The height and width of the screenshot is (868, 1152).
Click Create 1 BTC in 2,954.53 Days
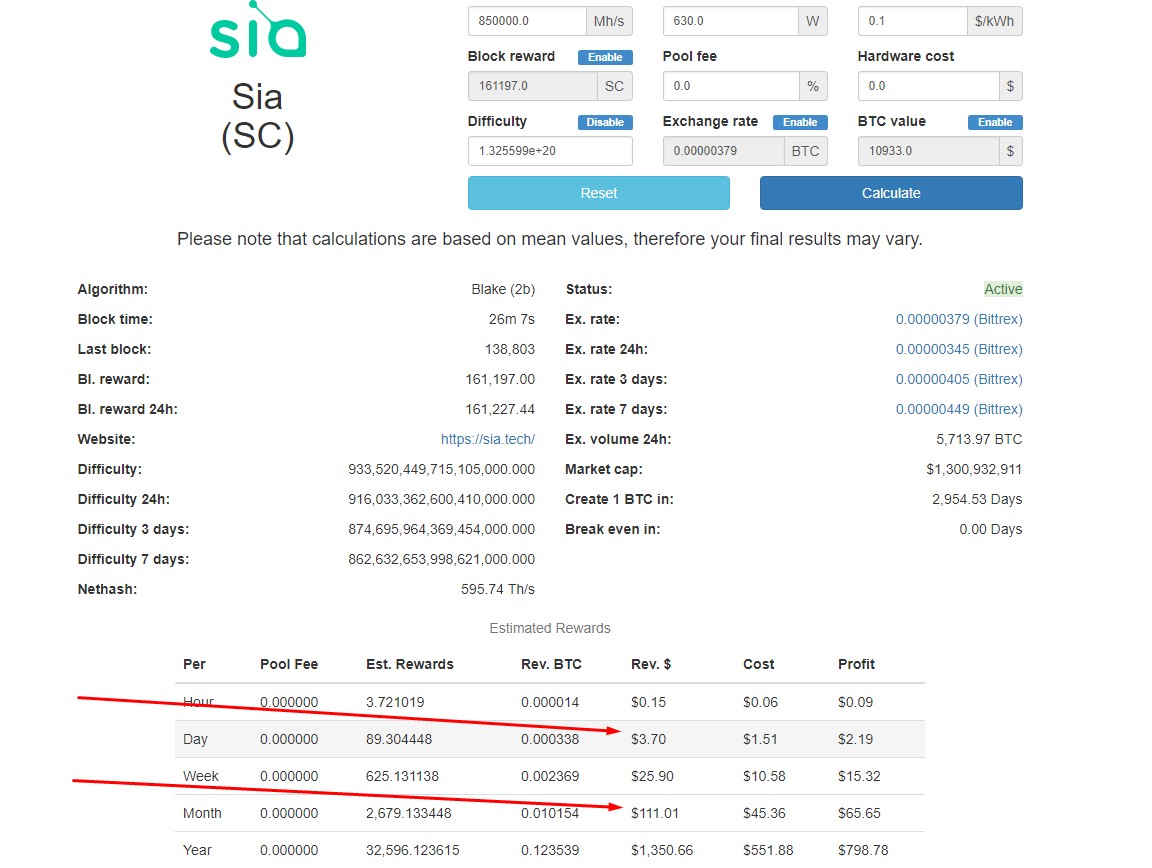[x=977, y=499]
